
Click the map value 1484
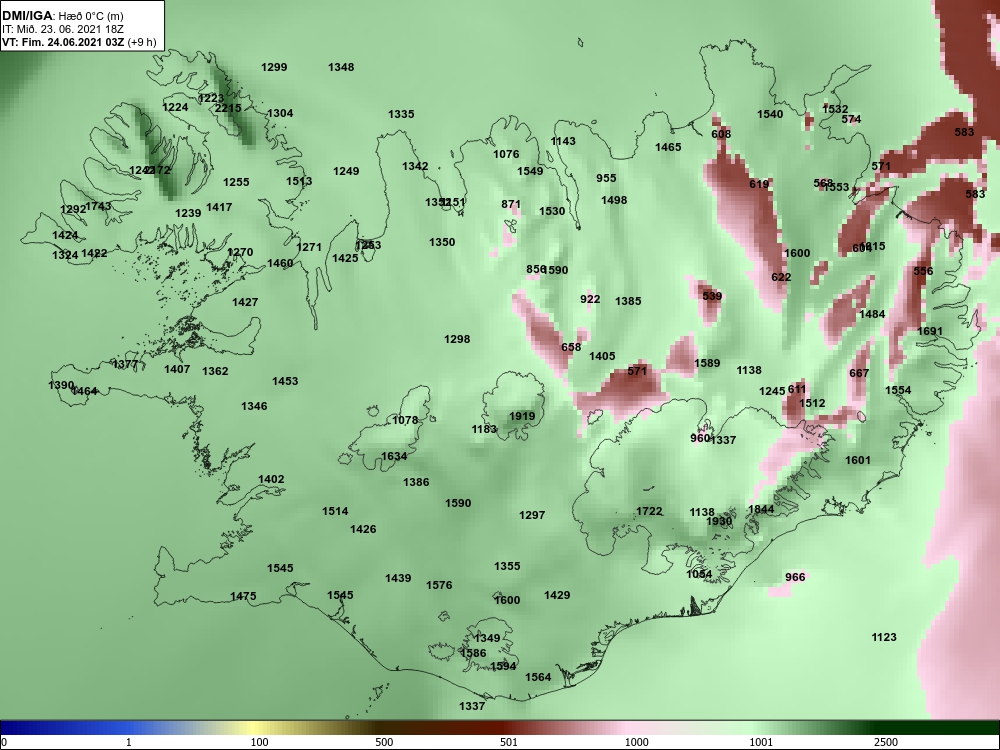(x=872, y=314)
